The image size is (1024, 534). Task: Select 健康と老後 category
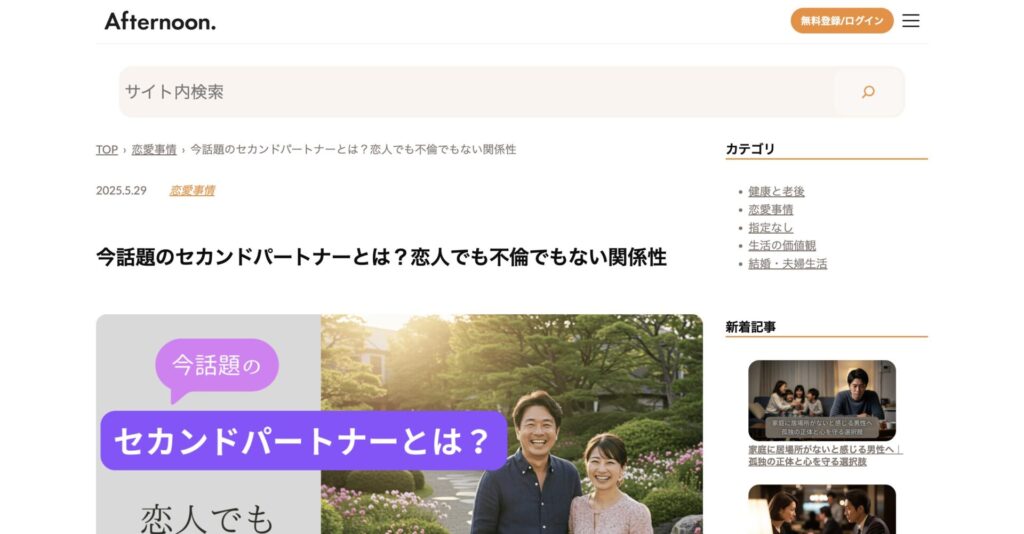pos(776,191)
